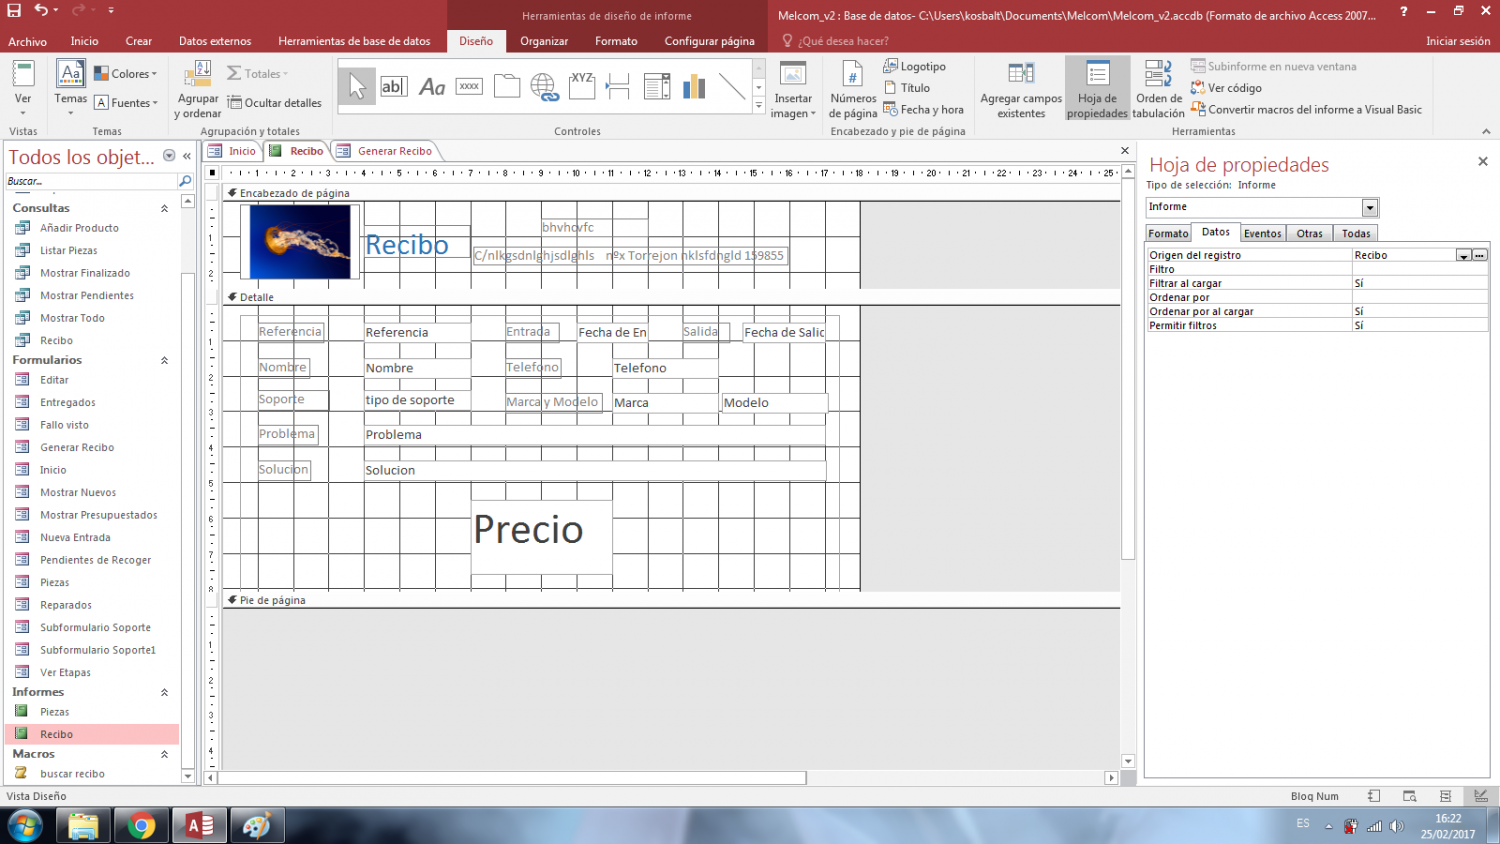Image resolution: width=1500 pixels, height=844 pixels.
Task: Select the Formato tab in property sheet
Action: [x=1168, y=234]
